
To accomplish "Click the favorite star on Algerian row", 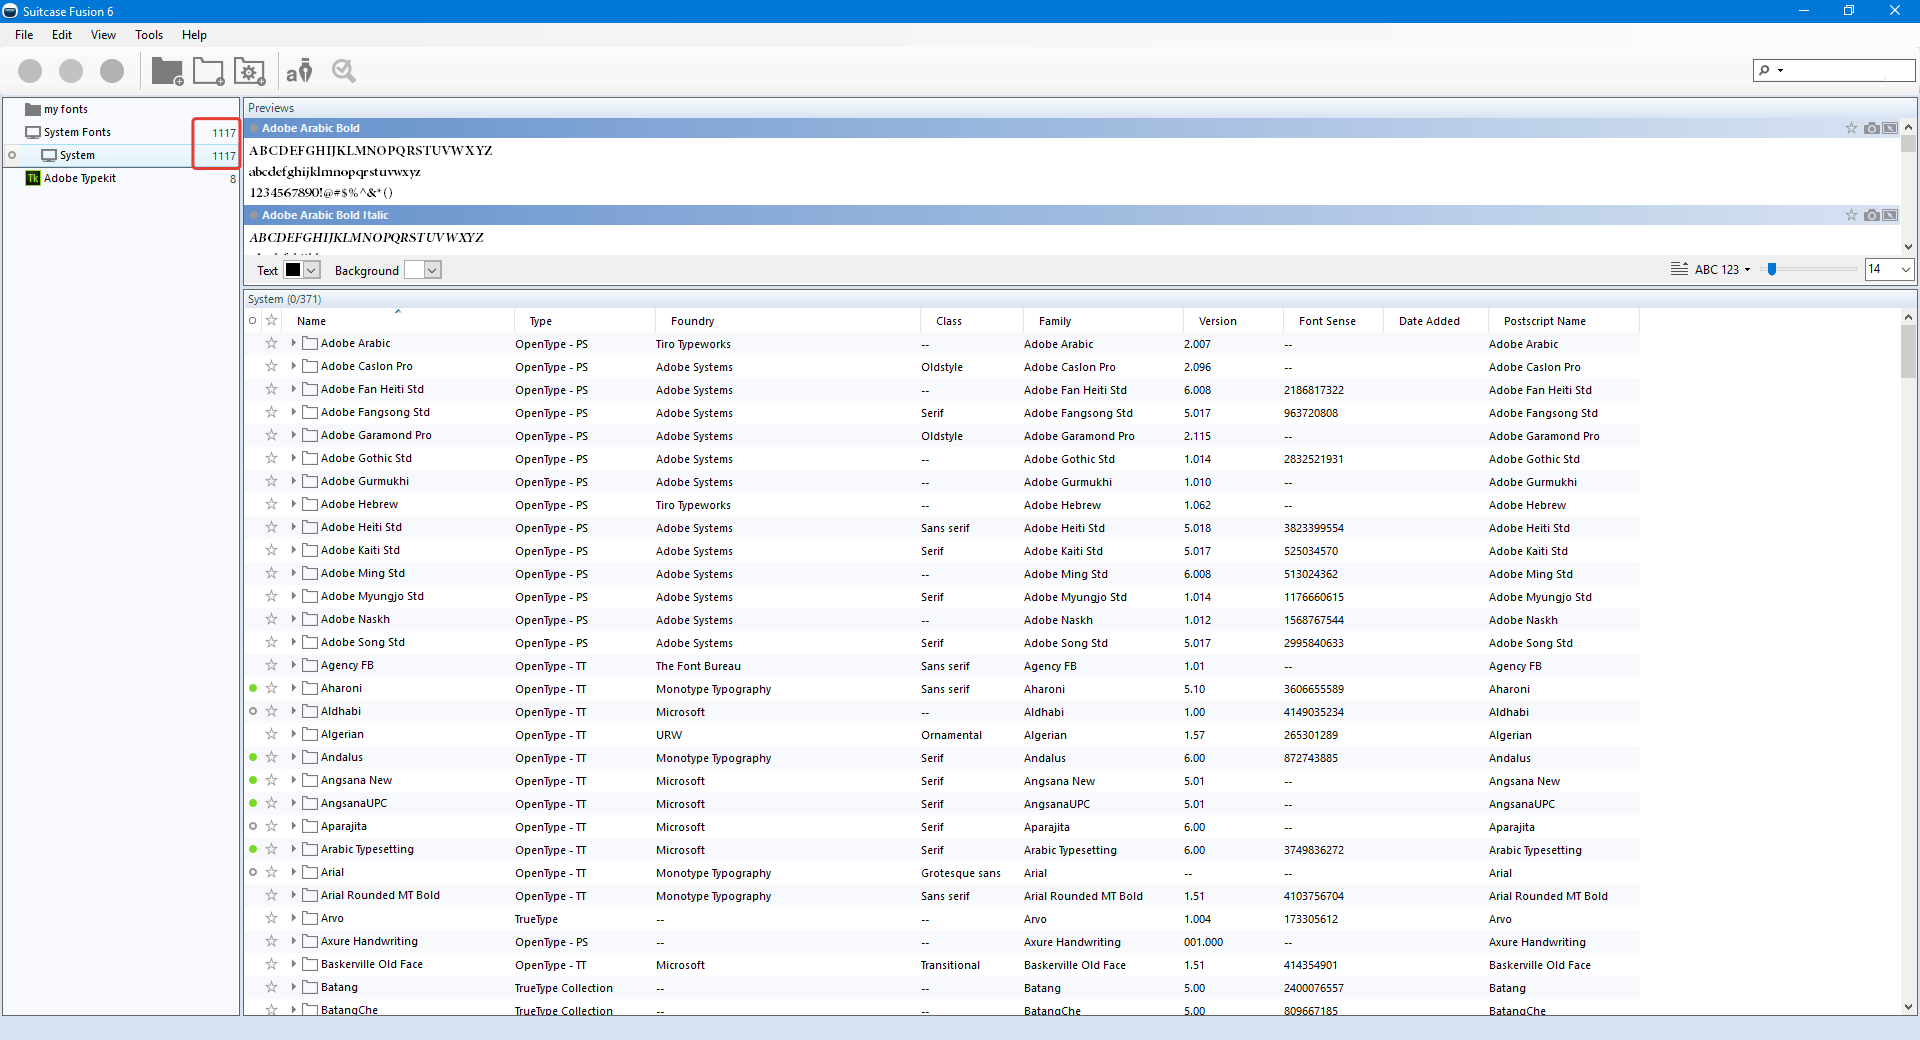I will pyautogui.click(x=271, y=734).
